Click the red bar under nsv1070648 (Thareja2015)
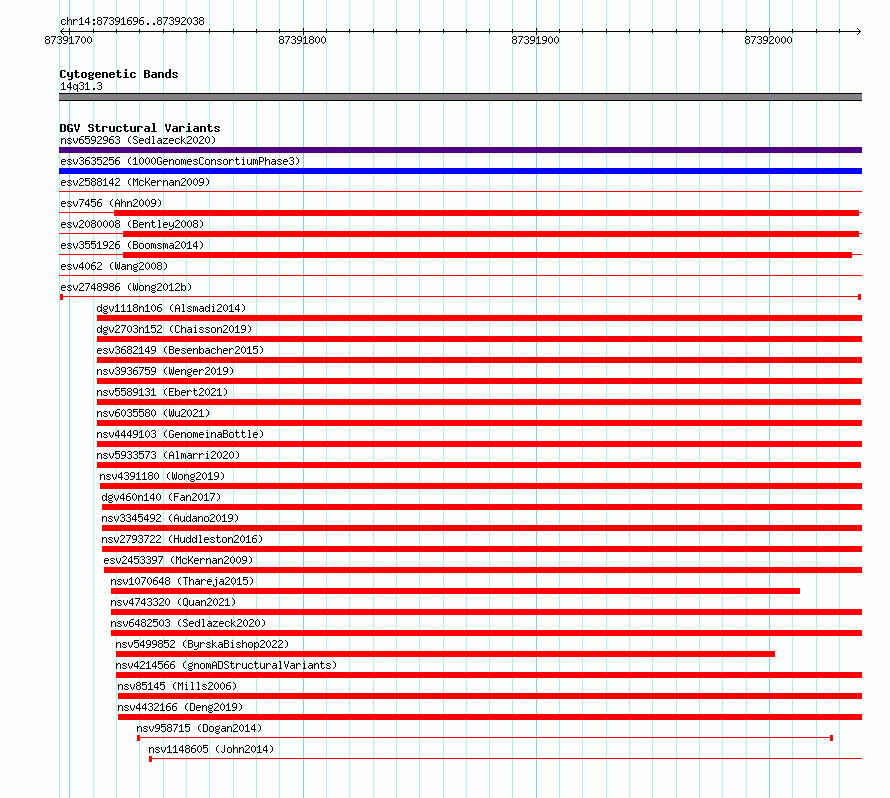The width and height of the screenshot is (890, 798). click(455, 591)
